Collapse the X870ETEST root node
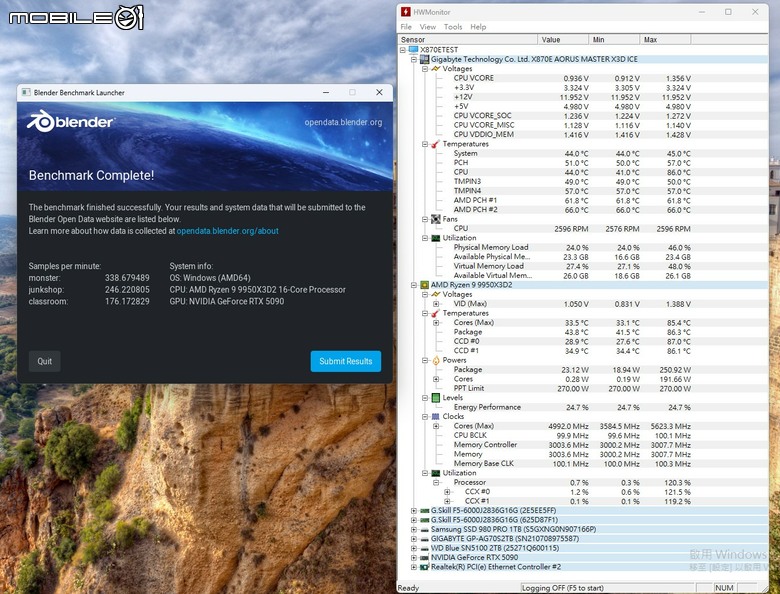780x594 pixels. coord(403,50)
